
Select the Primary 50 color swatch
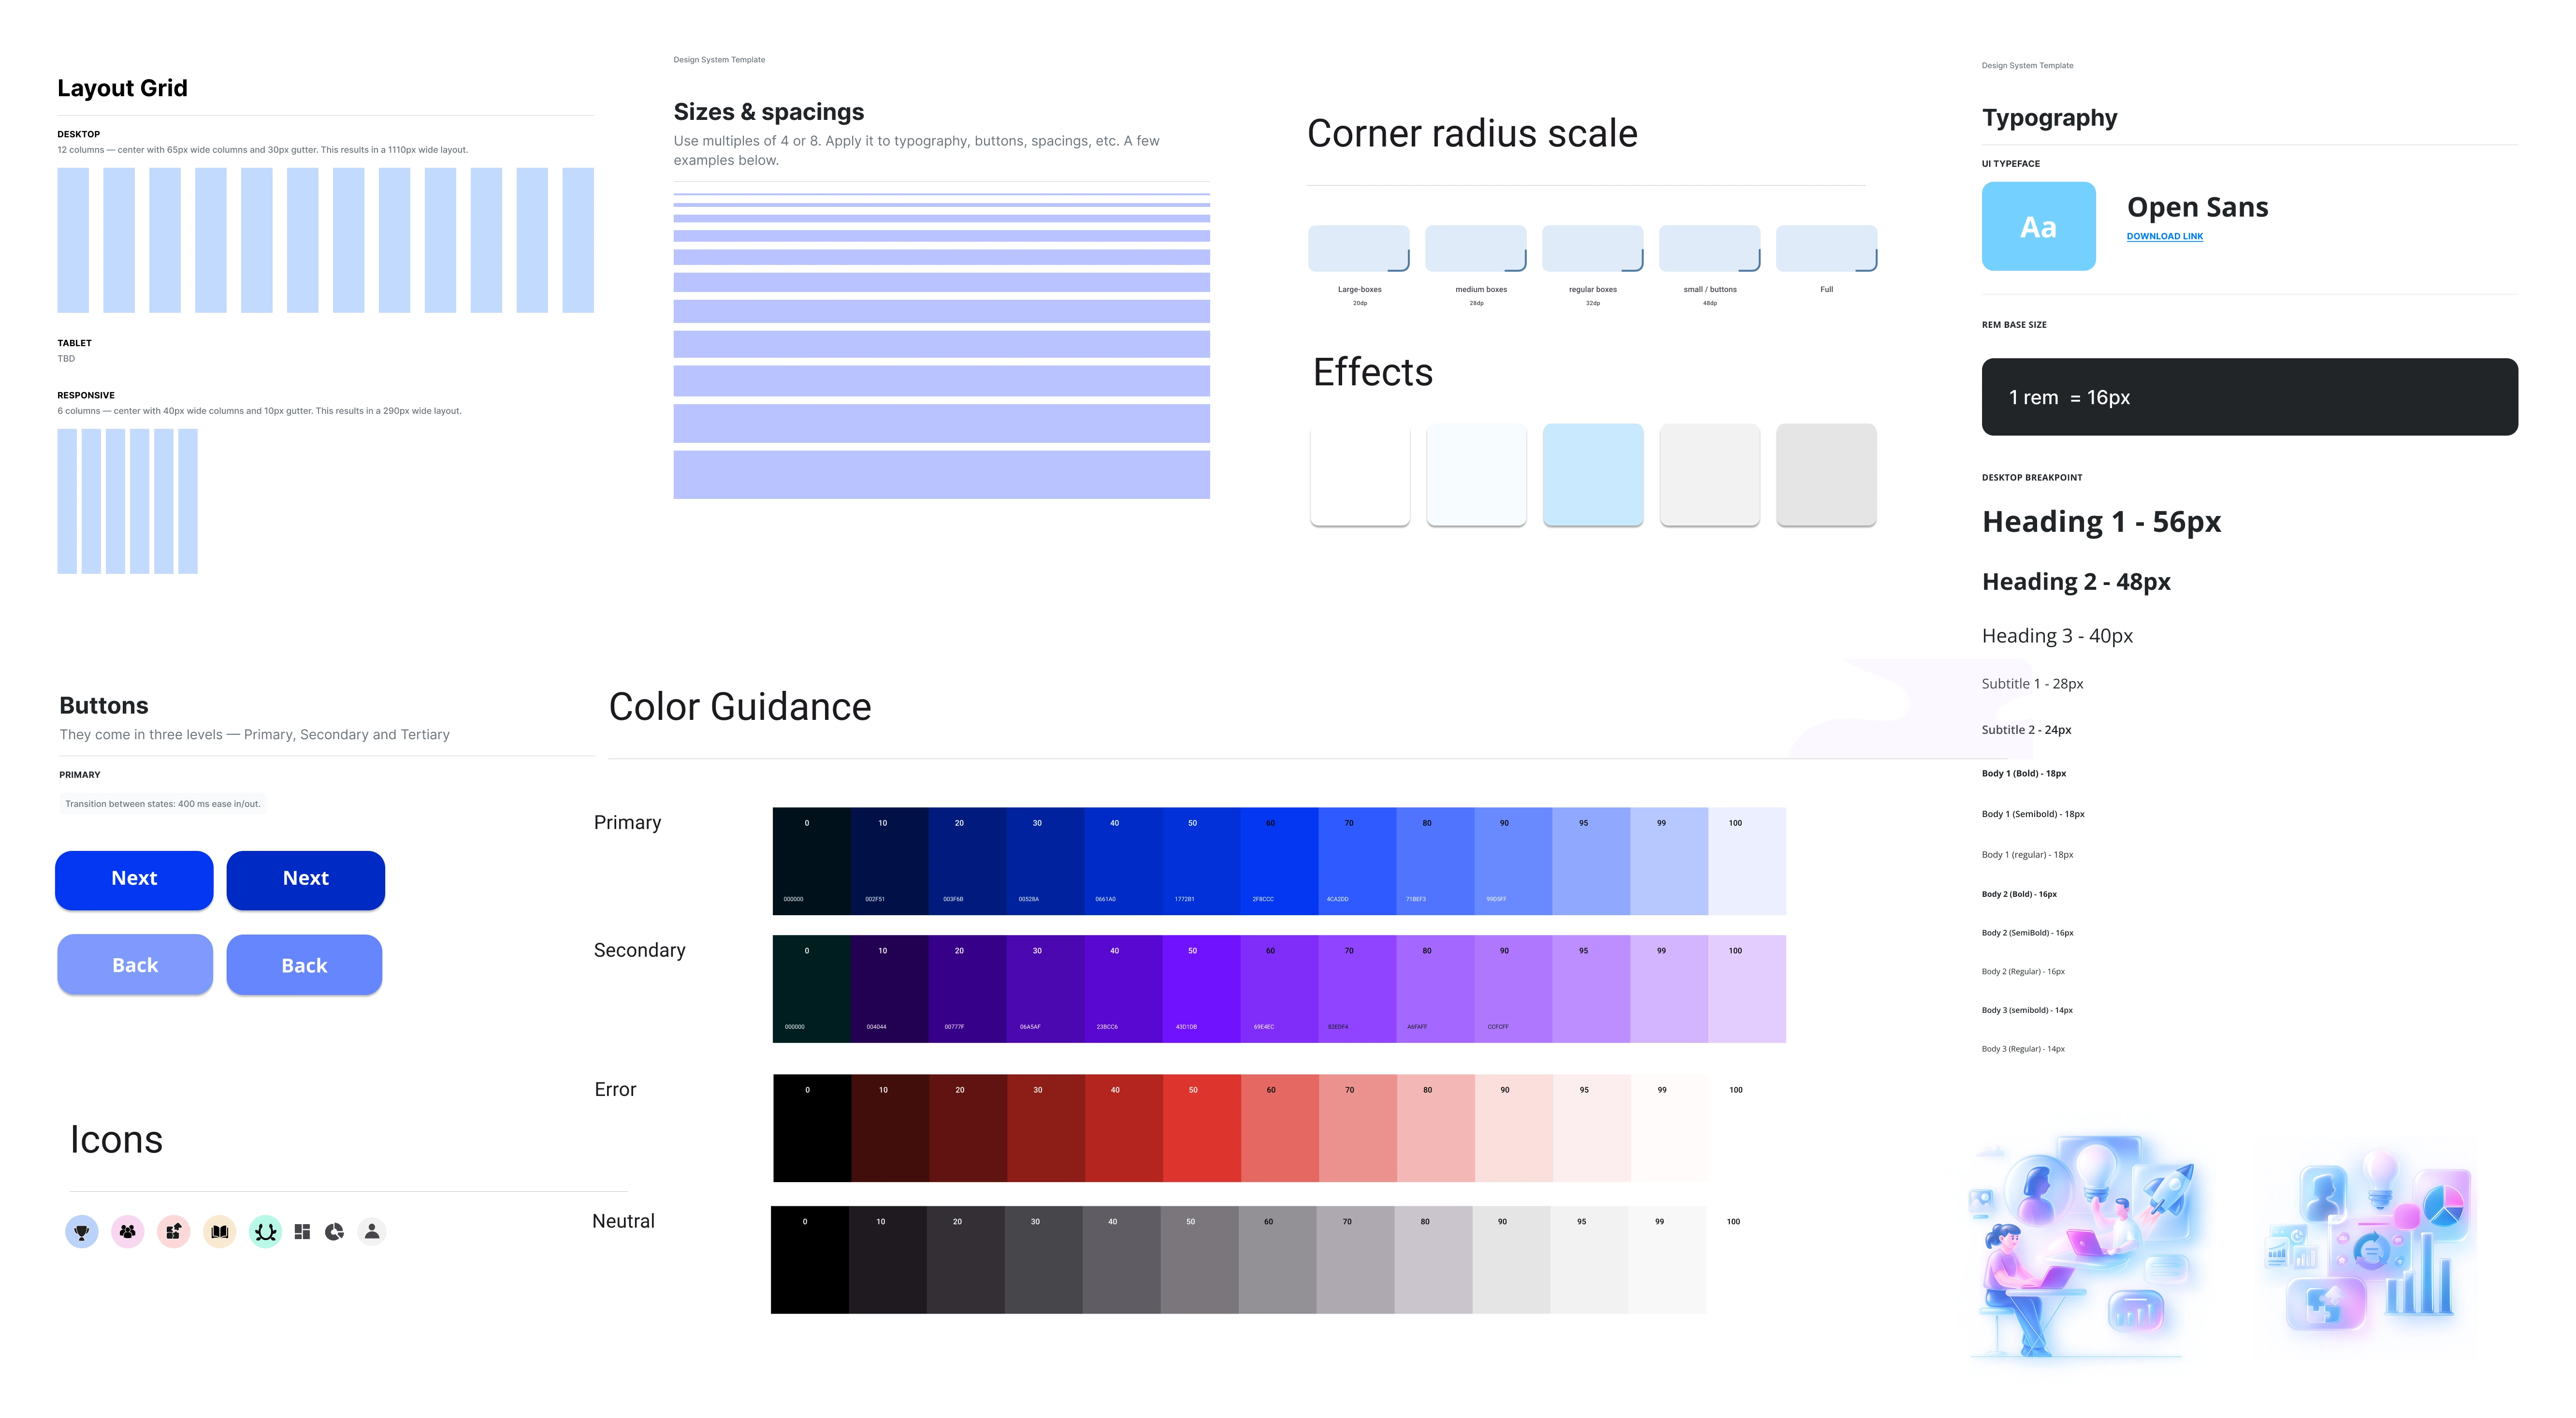click(x=1201, y=861)
